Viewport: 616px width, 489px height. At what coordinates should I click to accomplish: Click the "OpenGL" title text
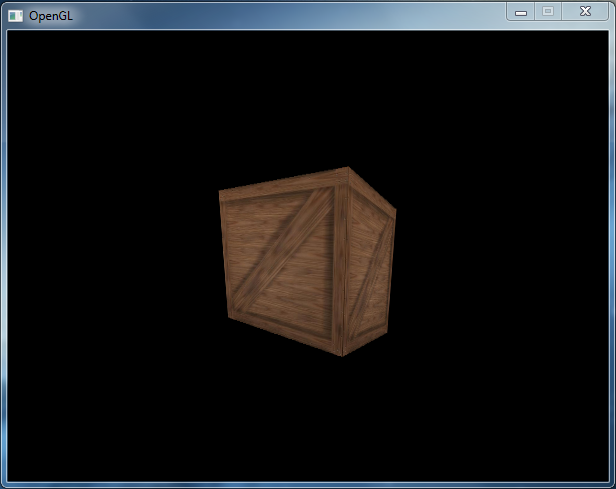pyautogui.click(x=50, y=16)
